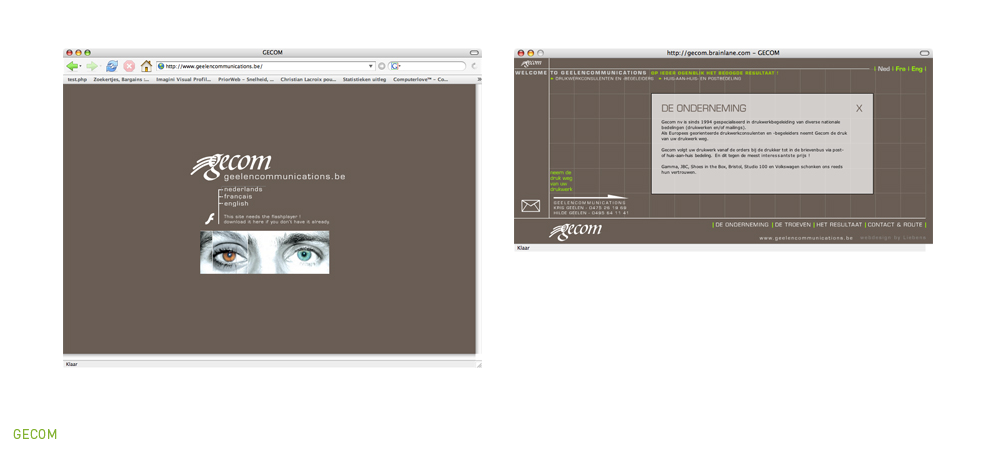Open the CONTACT & ROUTE menu item
Screen dimensions: 1000x450
[895, 225]
